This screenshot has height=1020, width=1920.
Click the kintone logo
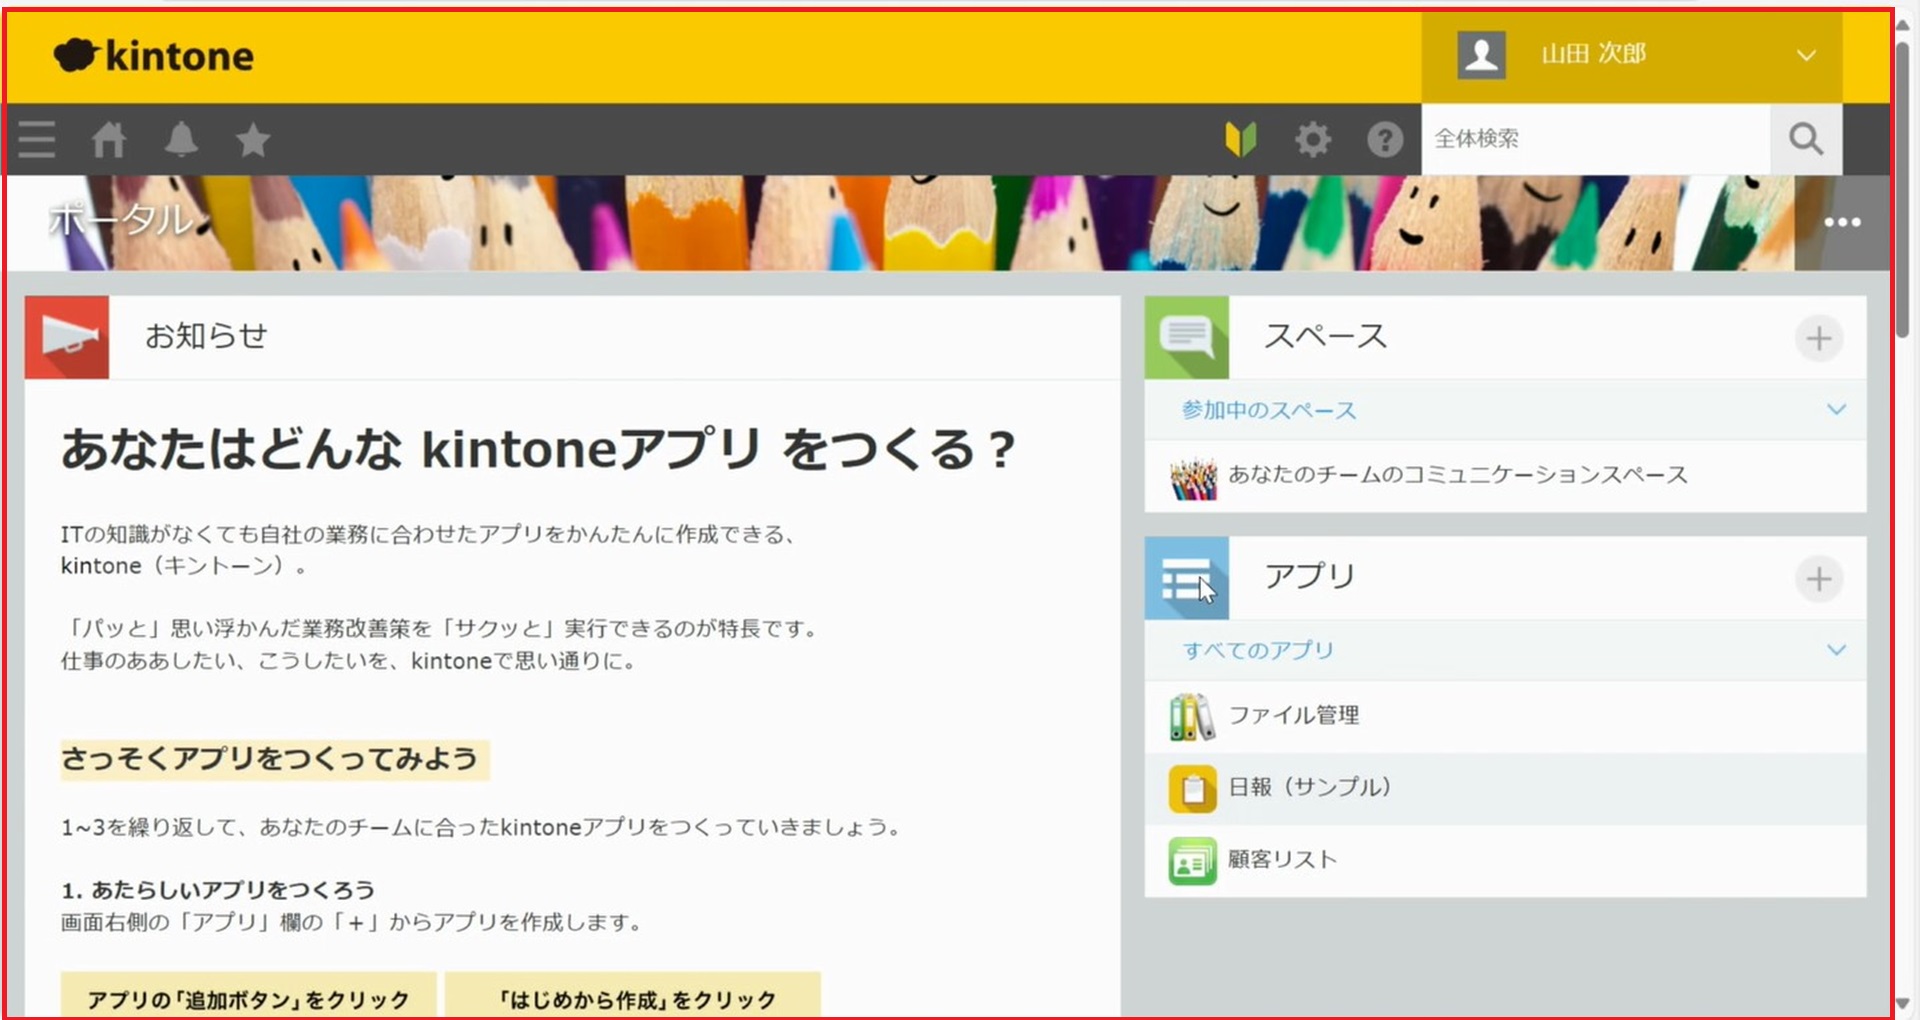153,56
